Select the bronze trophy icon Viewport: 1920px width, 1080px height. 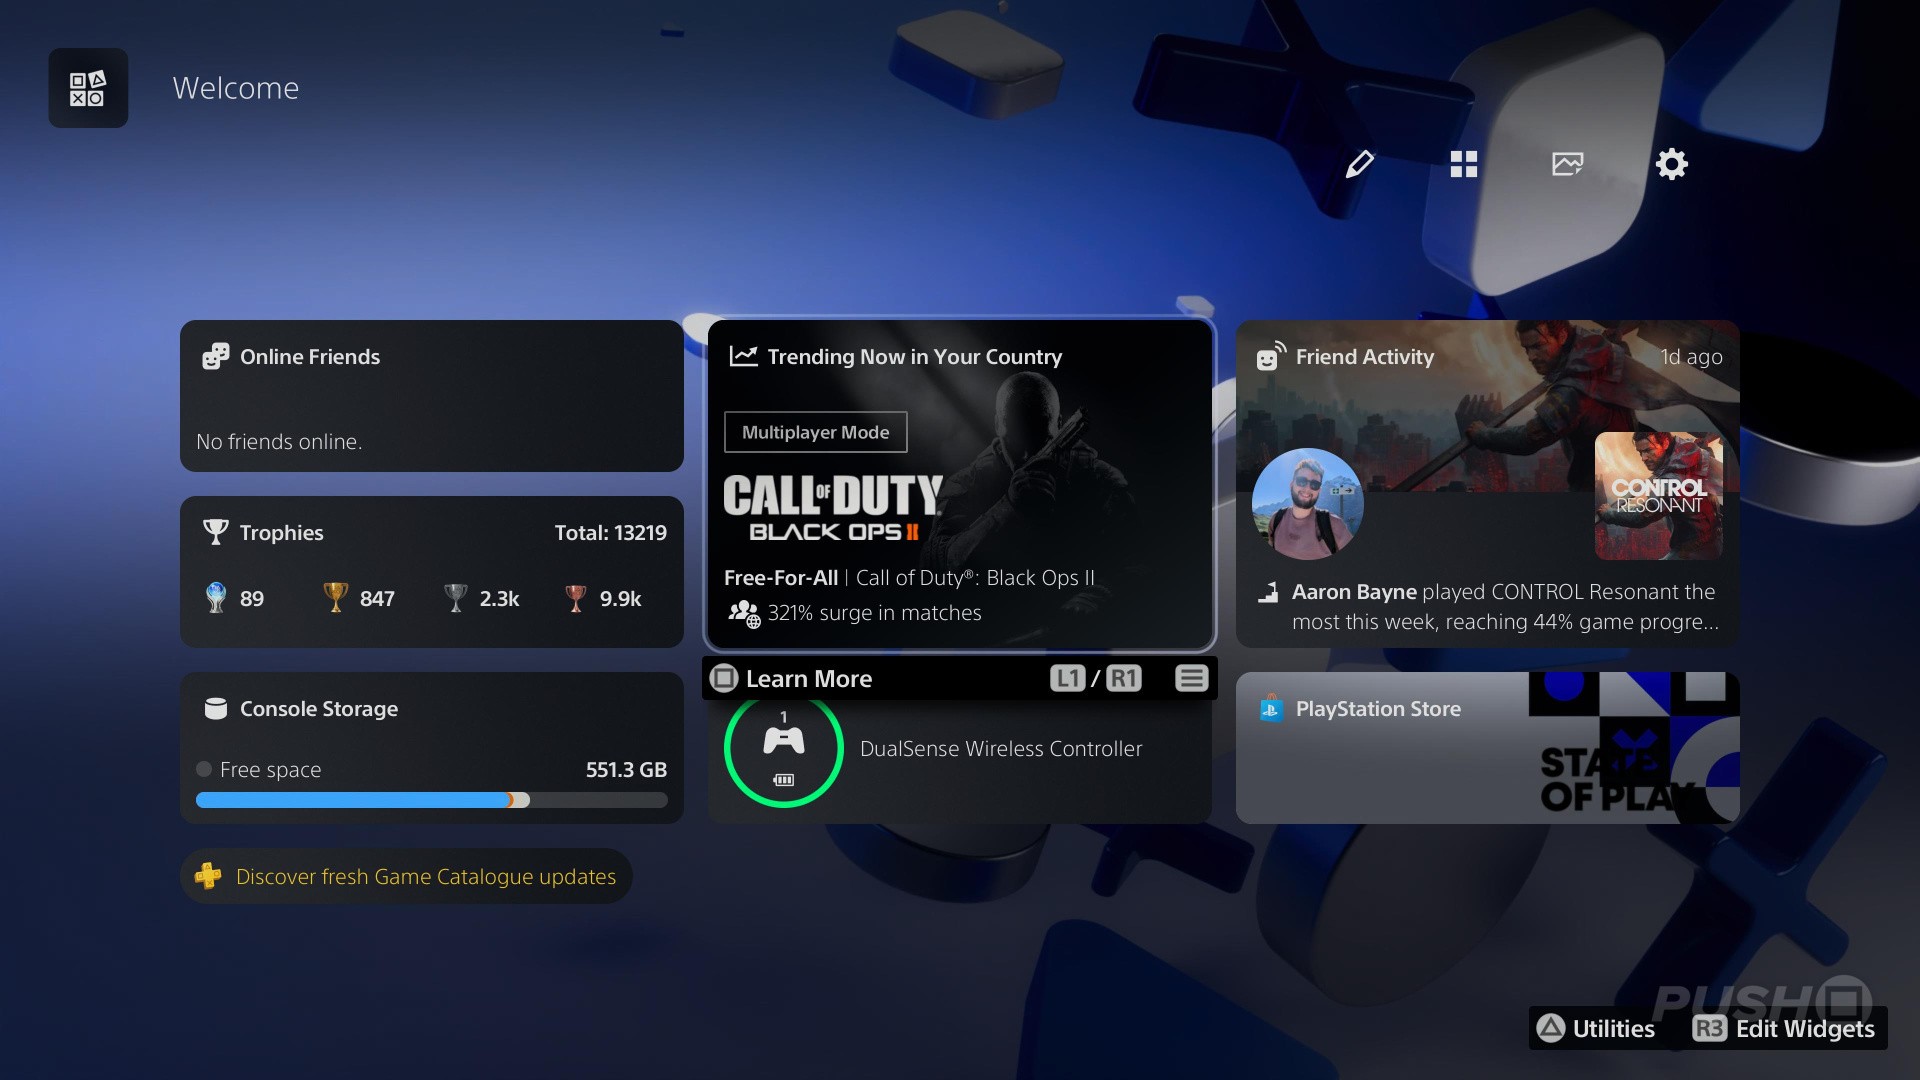point(575,598)
